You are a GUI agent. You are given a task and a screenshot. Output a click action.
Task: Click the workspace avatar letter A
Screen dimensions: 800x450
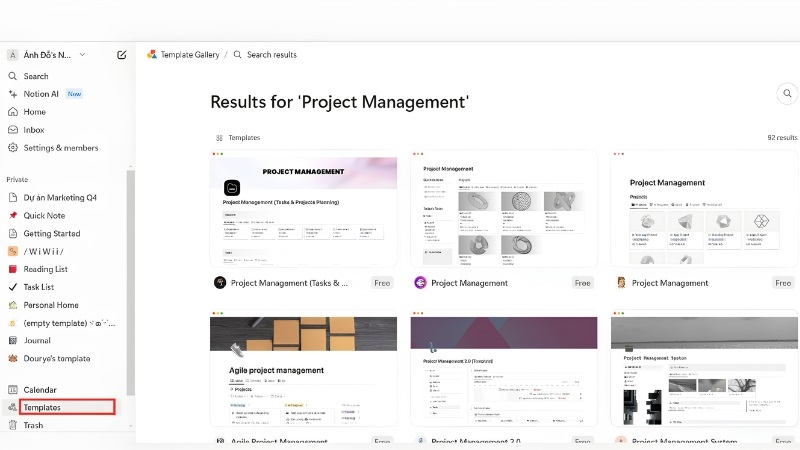point(13,55)
